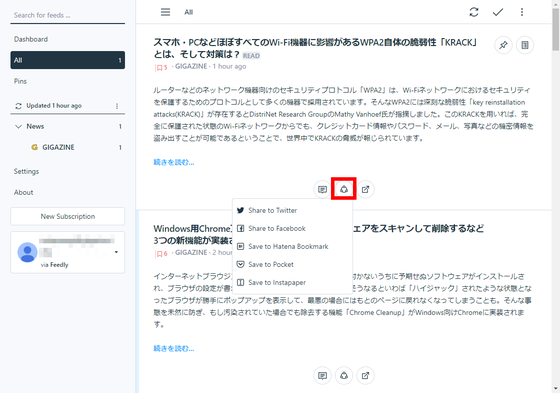This screenshot has width=560, height=393.
Task: Select Save to Pocket
Action: point(292,264)
